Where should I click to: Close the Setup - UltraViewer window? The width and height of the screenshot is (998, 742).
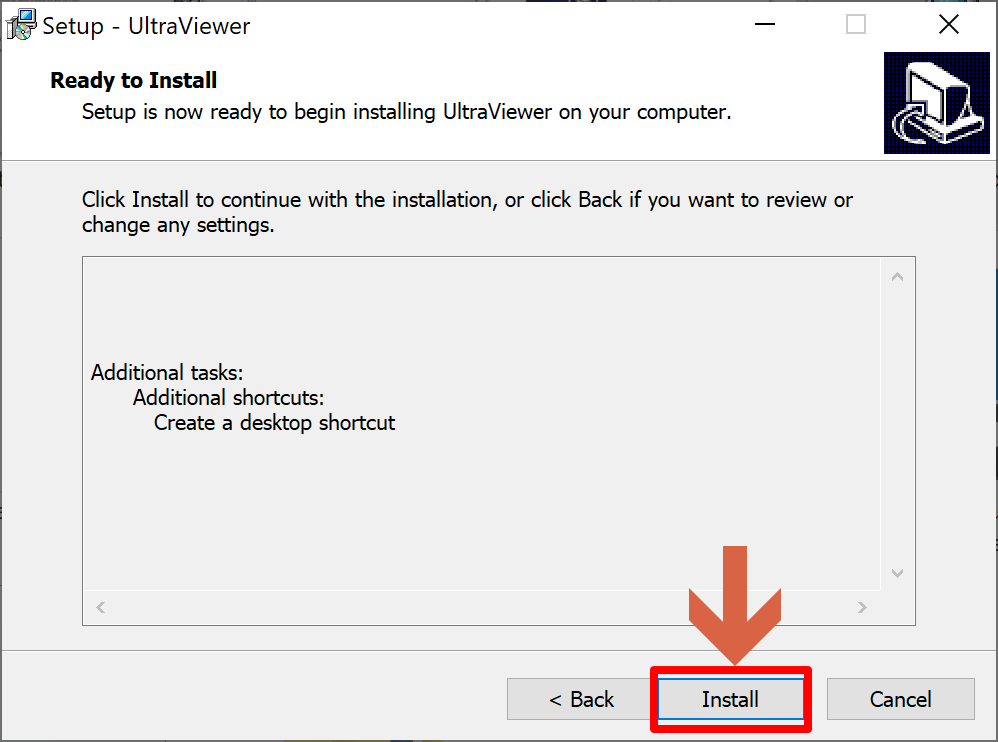pos(948,25)
